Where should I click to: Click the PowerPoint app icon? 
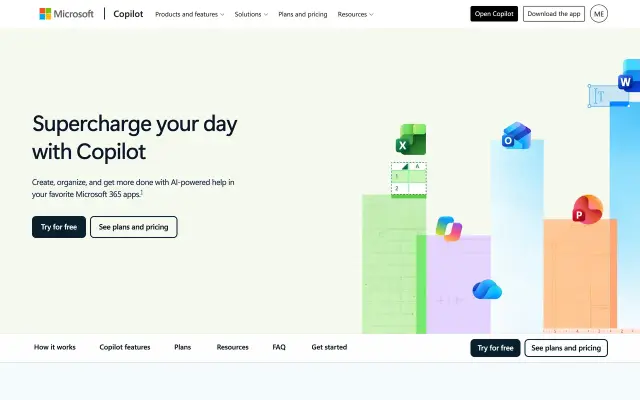(x=588, y=209)
